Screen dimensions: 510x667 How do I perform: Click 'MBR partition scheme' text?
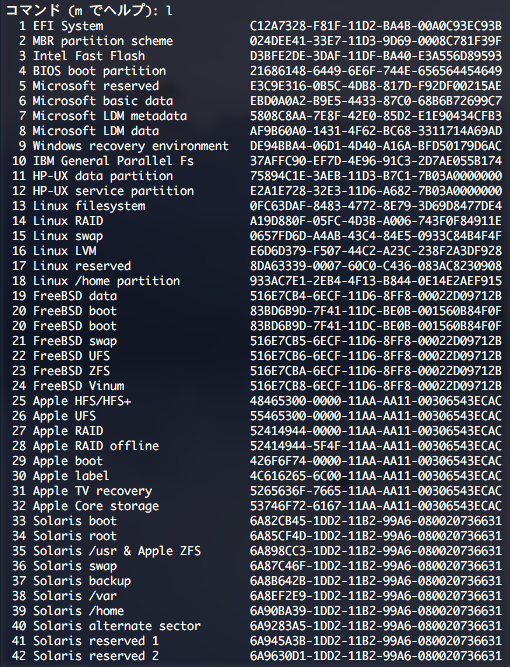[103, 41]
